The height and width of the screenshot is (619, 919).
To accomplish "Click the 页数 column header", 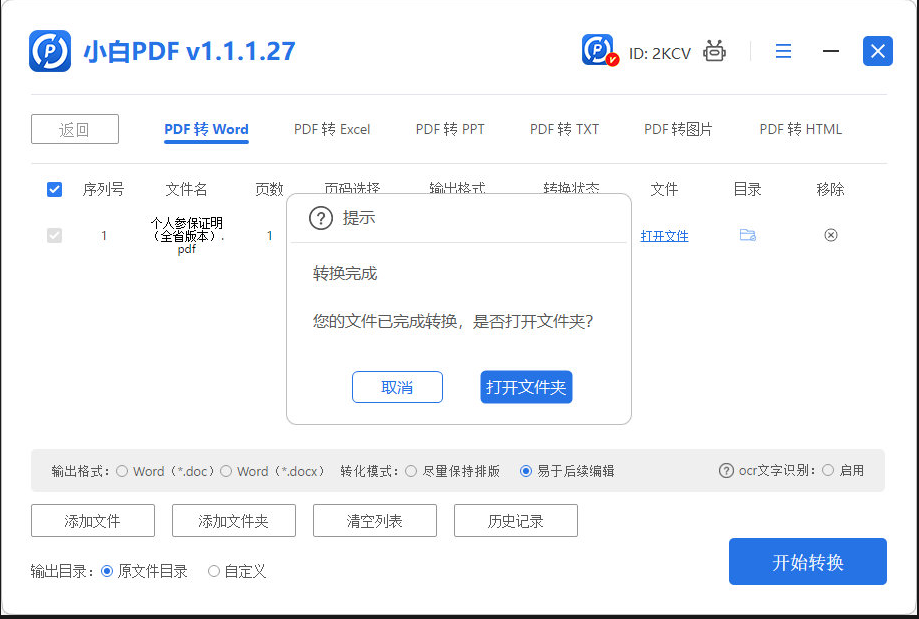I will click(269, 189).
